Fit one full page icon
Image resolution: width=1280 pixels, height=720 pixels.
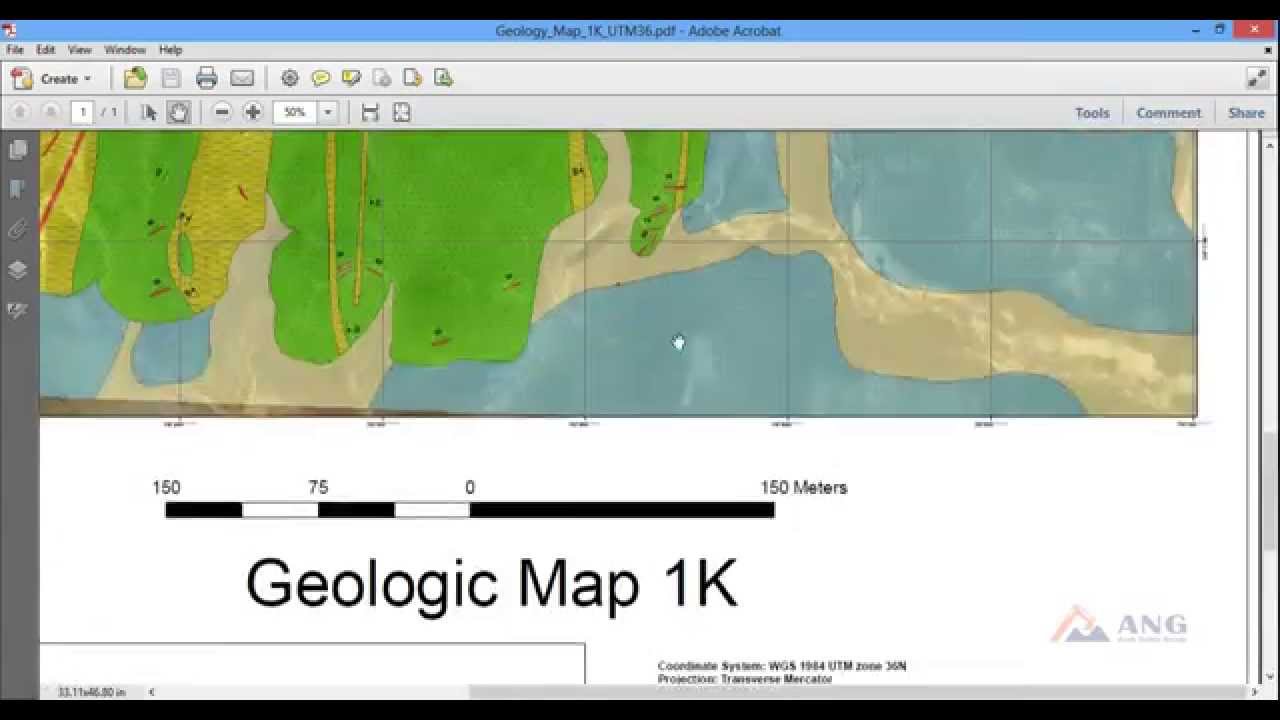click(401, 112)
